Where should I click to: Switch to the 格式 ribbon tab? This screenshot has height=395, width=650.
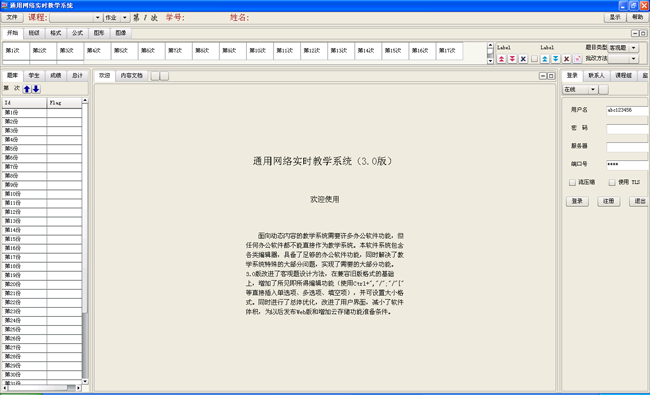tap(56, 33)
